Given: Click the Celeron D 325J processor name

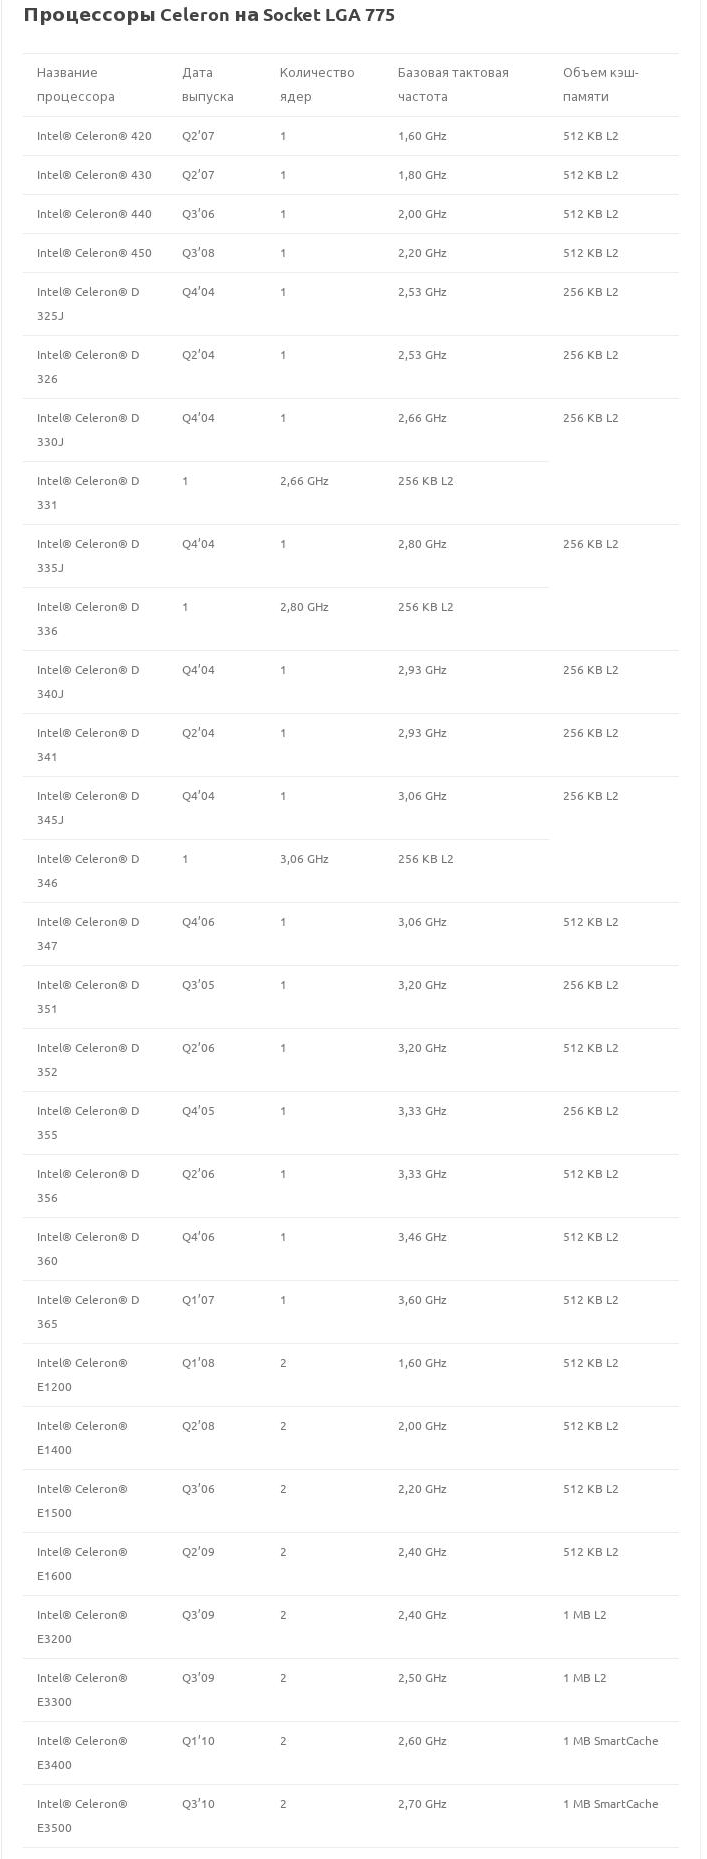Looking at the screenshot, I should (88, 304).
